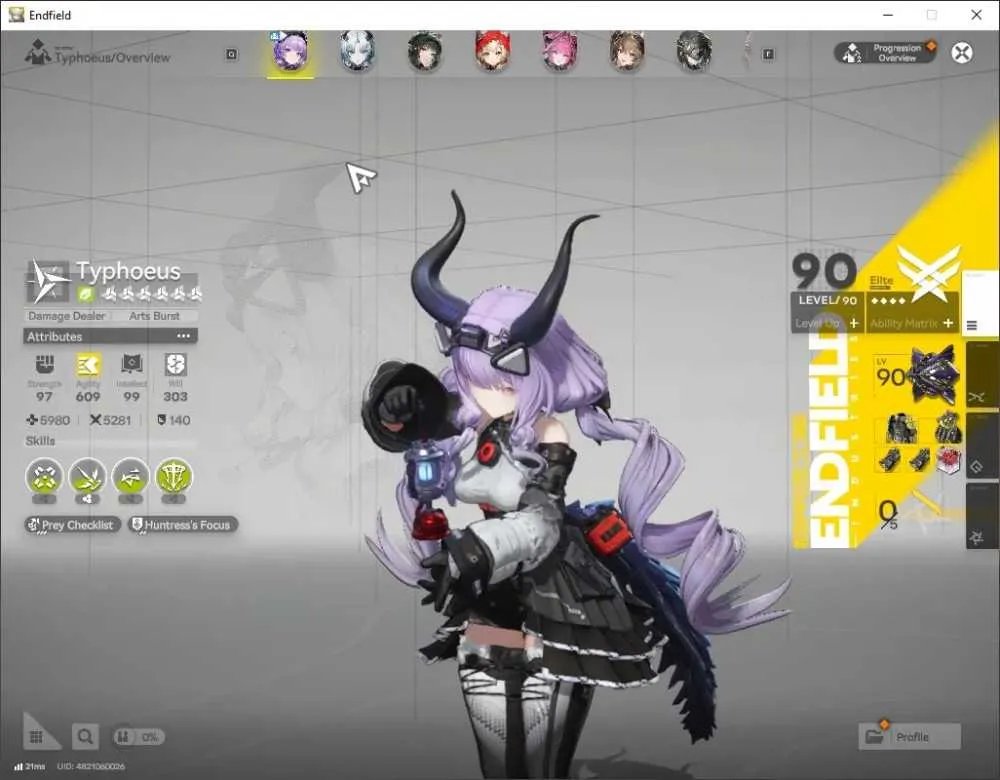The width and height of the screenshot is (1000, 780).
Task: Click the highlighted Agility icon
Action: point(88,365)
